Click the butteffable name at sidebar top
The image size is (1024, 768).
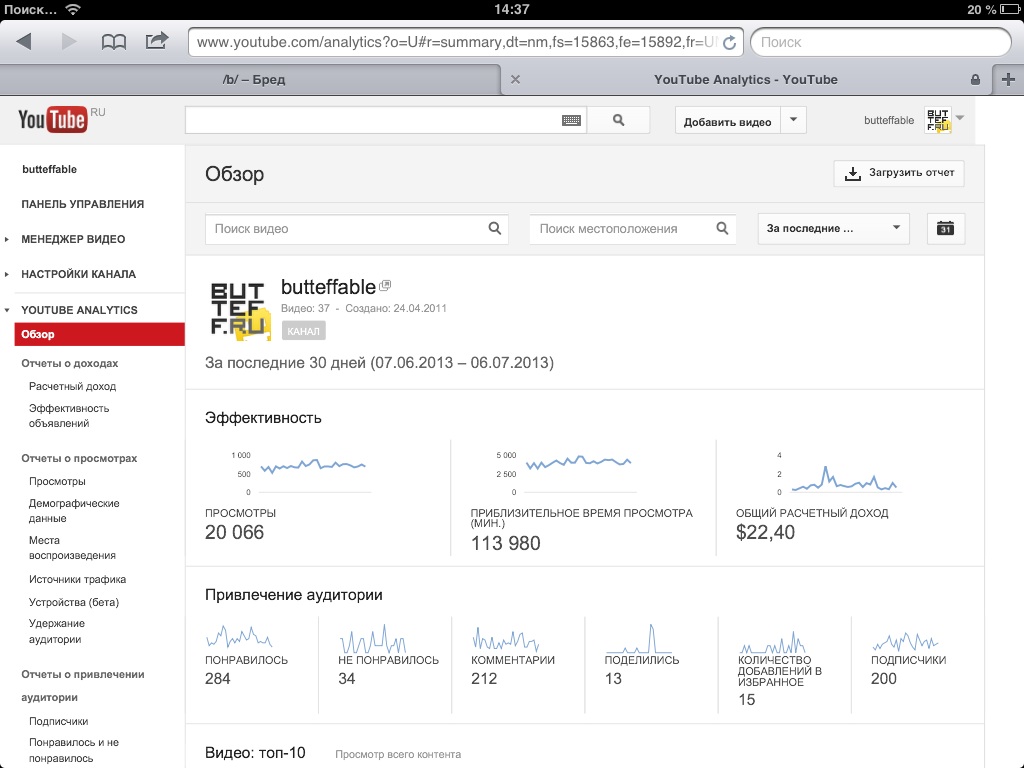coord(50,169)
